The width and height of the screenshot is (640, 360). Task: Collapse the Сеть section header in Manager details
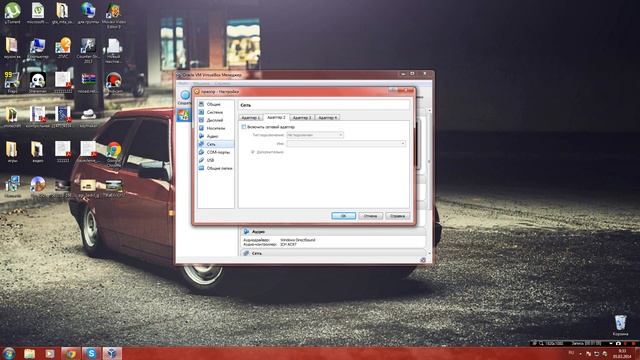(x=257, y=253)
